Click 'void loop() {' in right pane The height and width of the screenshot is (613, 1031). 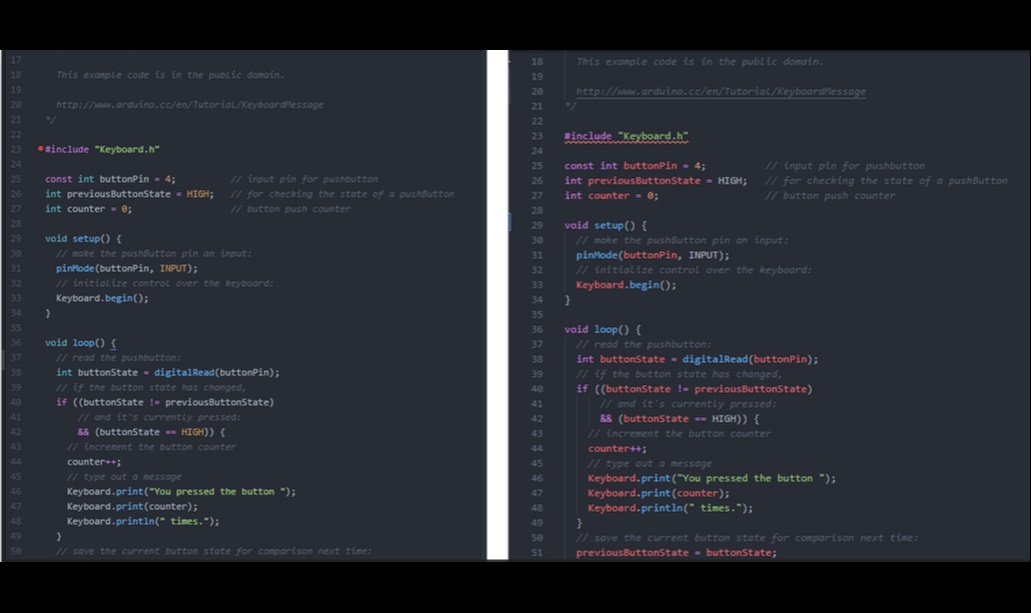602,330
